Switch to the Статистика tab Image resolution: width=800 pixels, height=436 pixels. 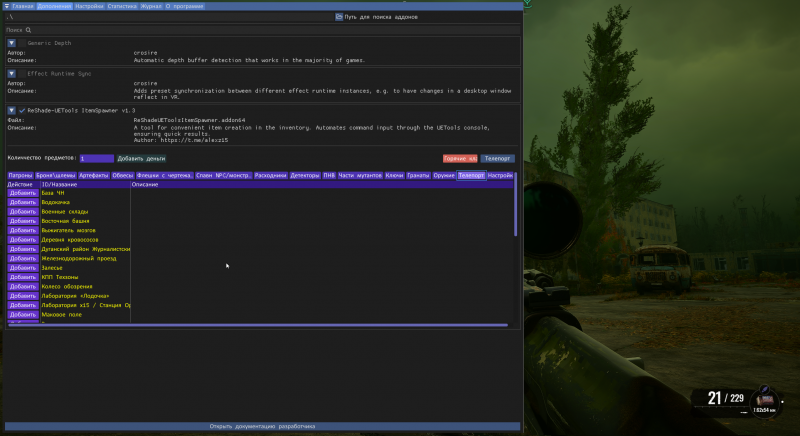coord(122,6)
